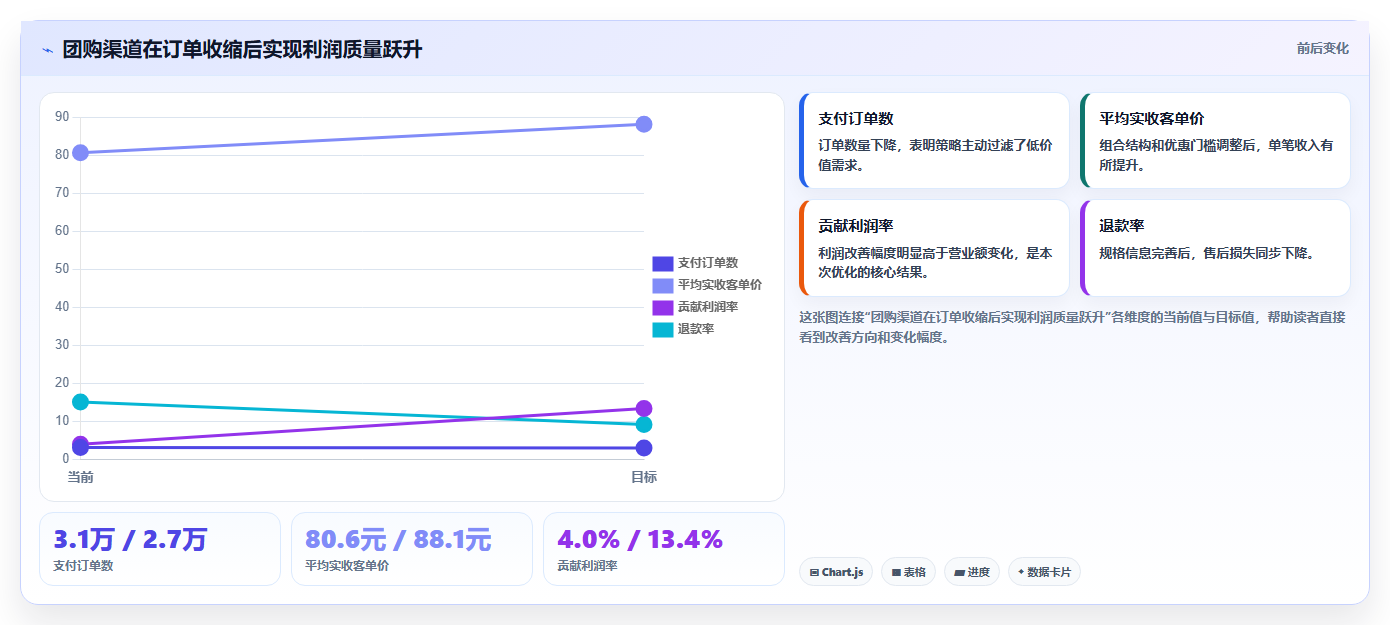Viewport: 1390px width, 625px height.
Task: Open the 平均实收客单价 insight card
Action: [1215, 141]
